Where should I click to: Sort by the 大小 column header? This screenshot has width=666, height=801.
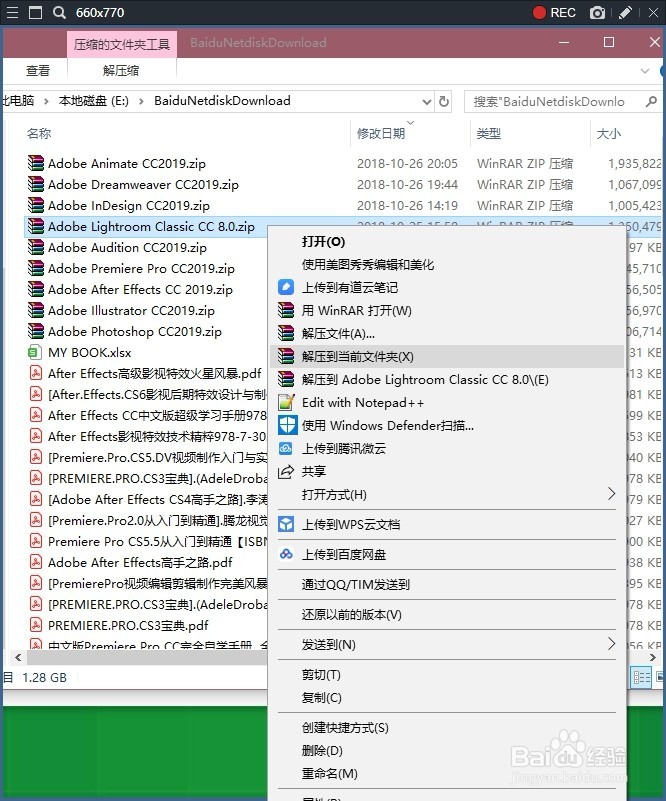click(609, 133)
